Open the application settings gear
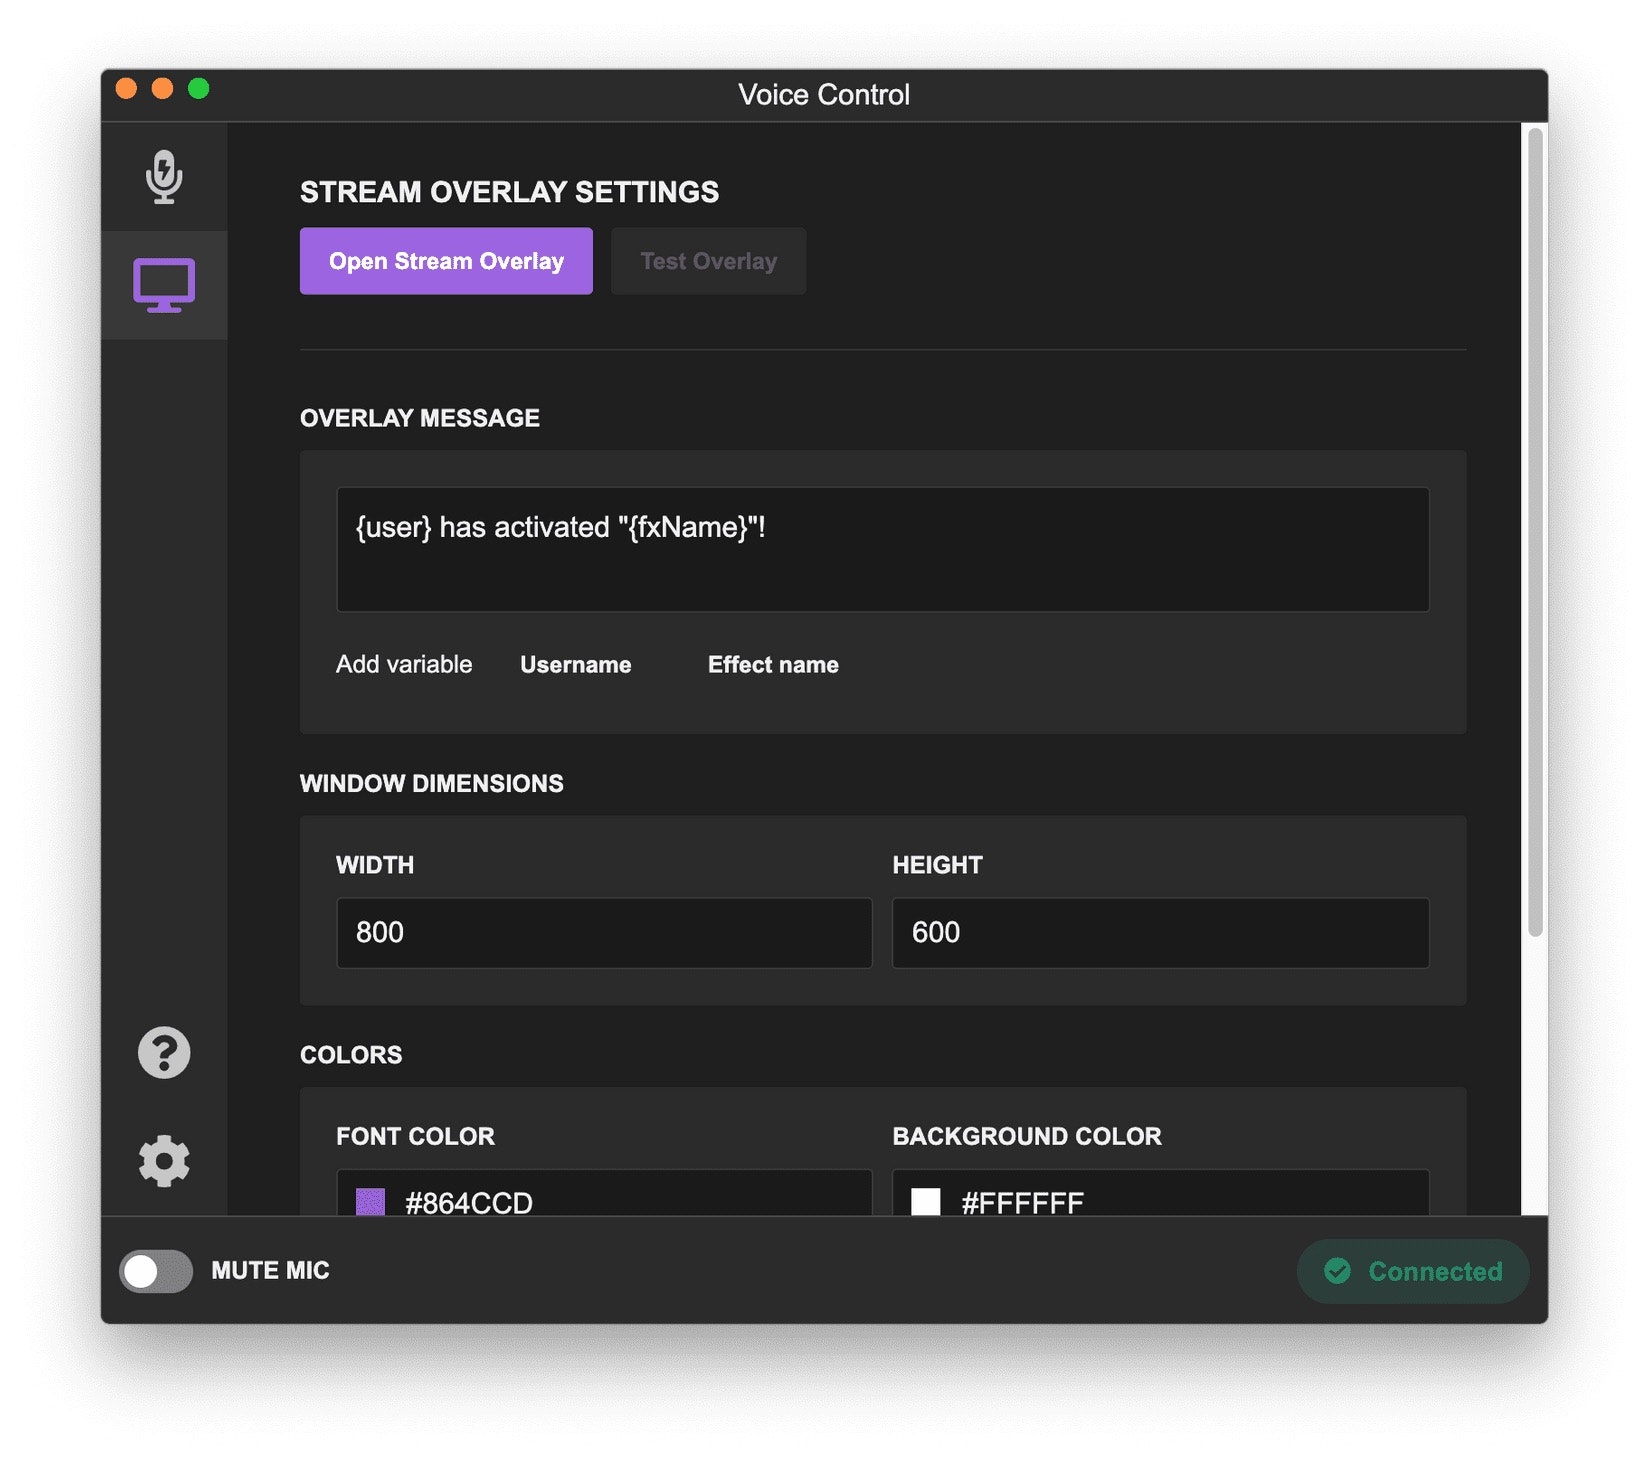The height and width of the screenshot is (1458, 1650). (x=164, y=1160)
